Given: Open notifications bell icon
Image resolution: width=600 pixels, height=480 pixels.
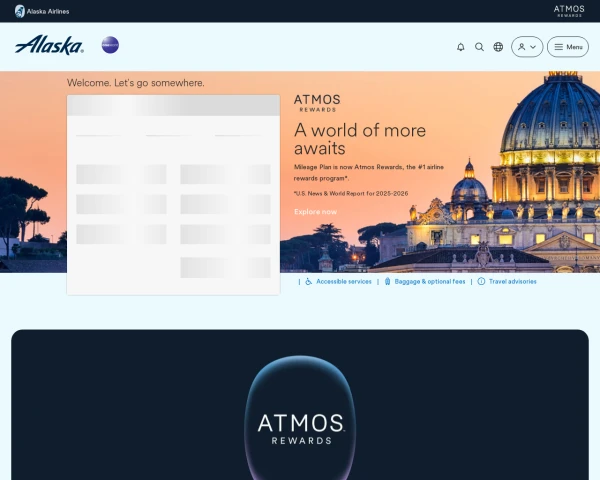Looking at the screenshot, I should tap(461, 47).
